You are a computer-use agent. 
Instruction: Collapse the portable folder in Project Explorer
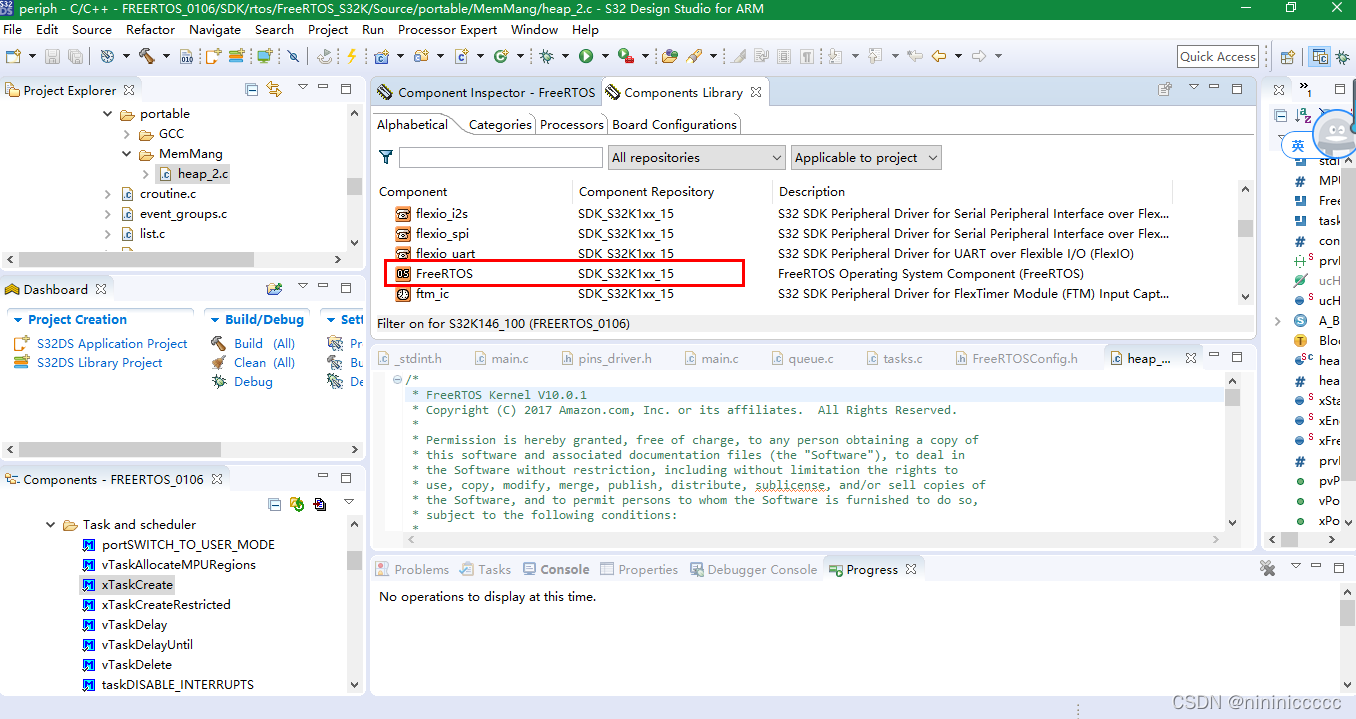(x=108, y=114)
